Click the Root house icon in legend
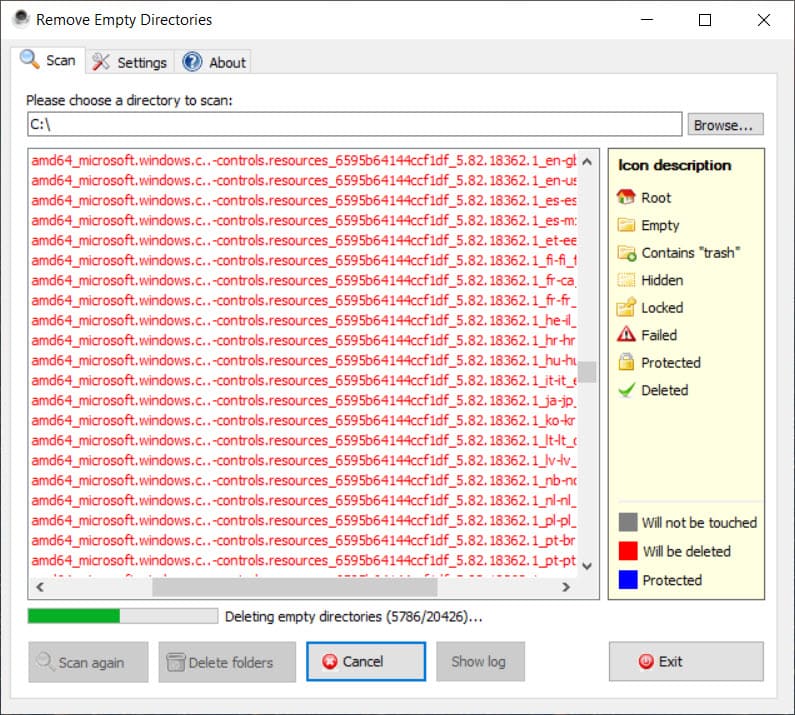Viewport: 795px width, 715px height. [x=627, y=197]
